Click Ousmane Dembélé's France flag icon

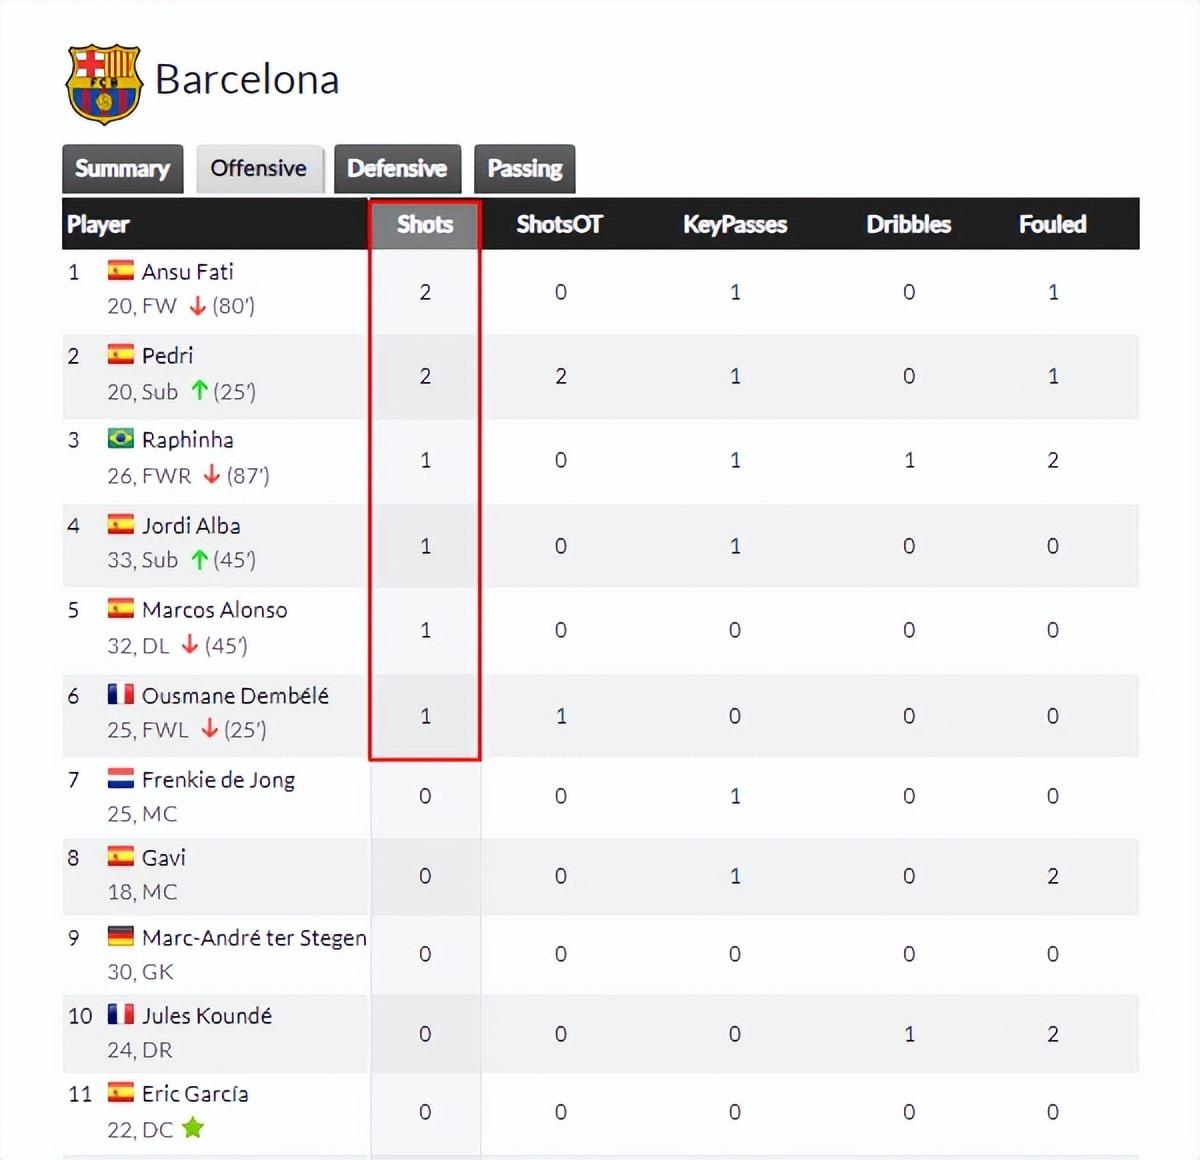121,694
